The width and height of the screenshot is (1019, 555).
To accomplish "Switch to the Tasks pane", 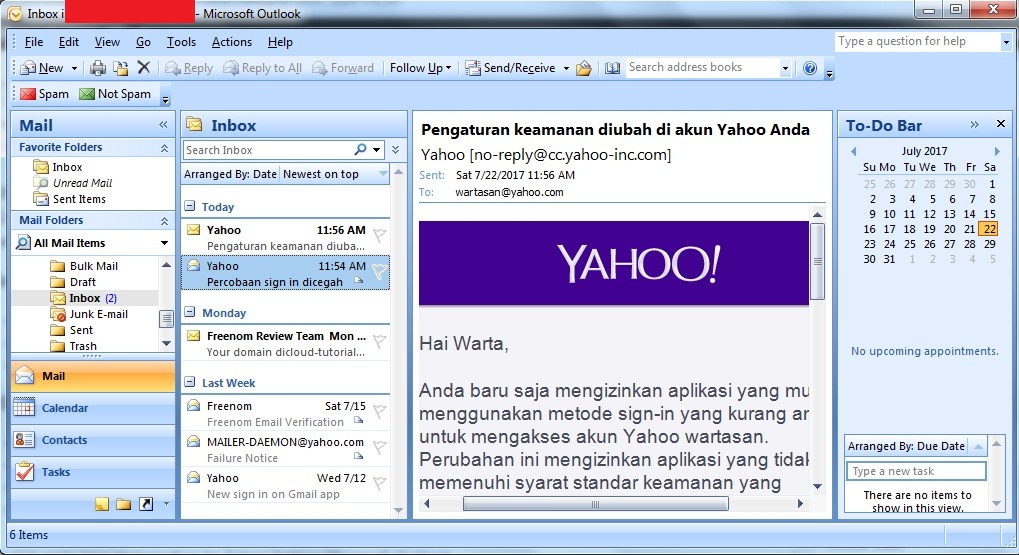I will coord(93,472).
